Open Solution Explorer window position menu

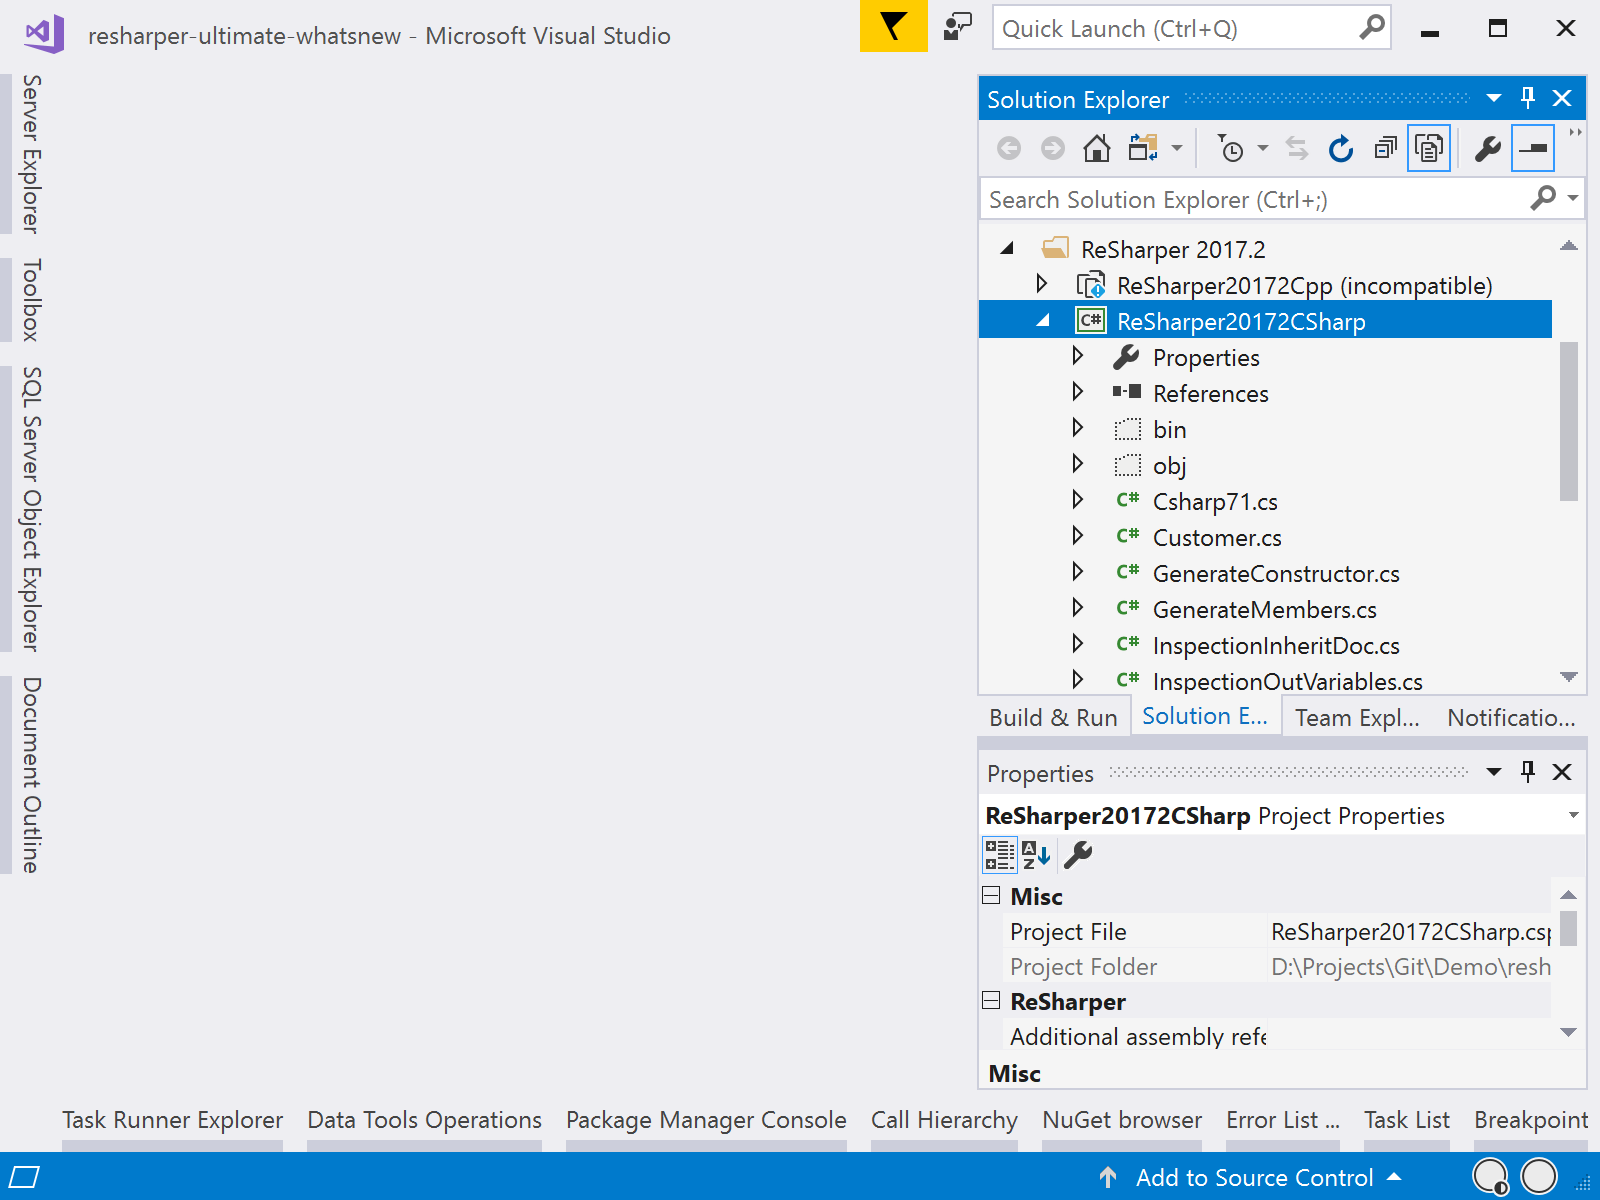[x=1494, y=98]
